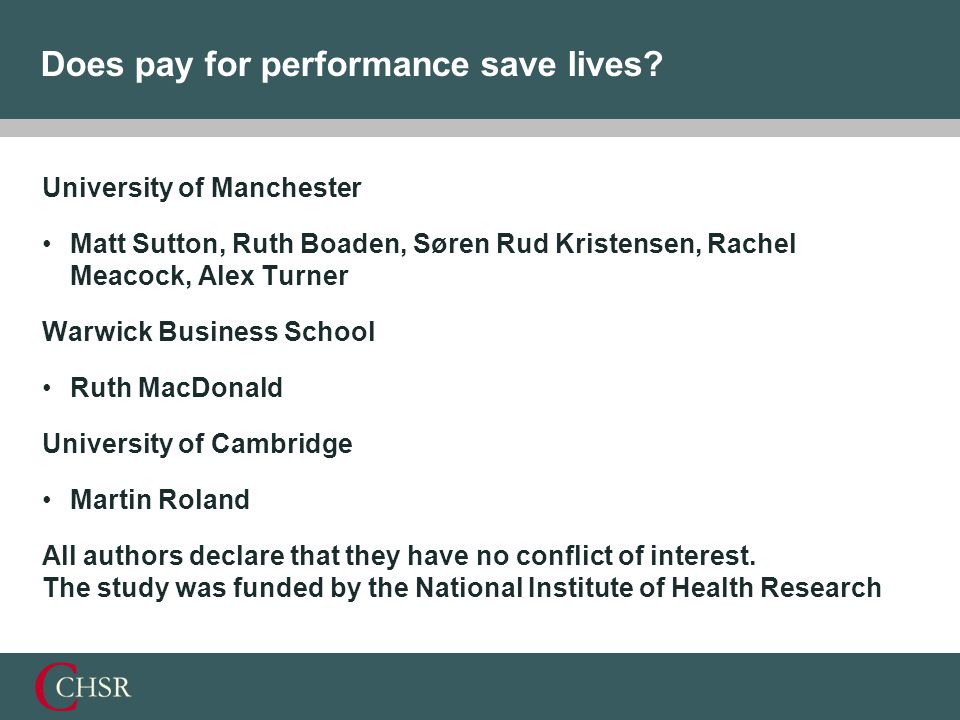Click the conflict of interest statement
The image size is (960, 720).
(x=399, y=557)
